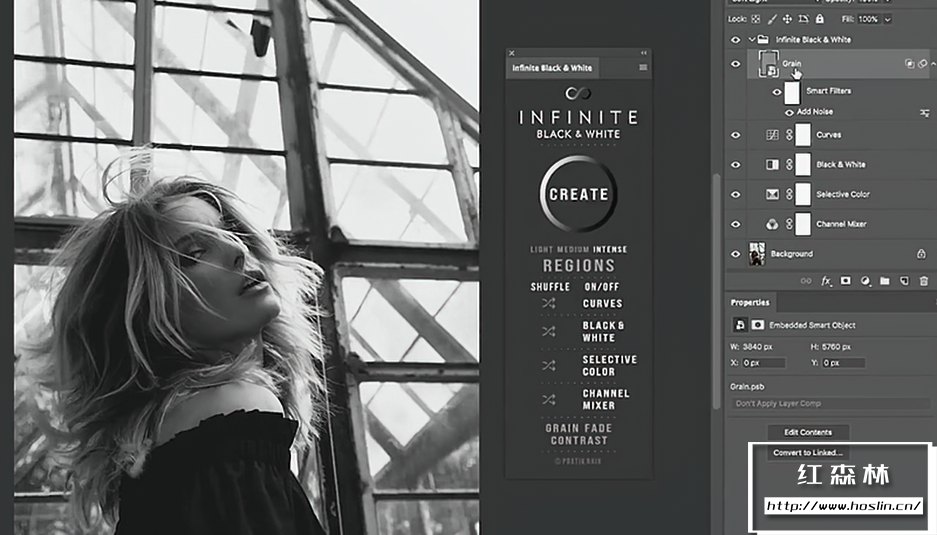Click GRAIN in plugin panel
Screen dimensions: 937x535
[562, 428]
